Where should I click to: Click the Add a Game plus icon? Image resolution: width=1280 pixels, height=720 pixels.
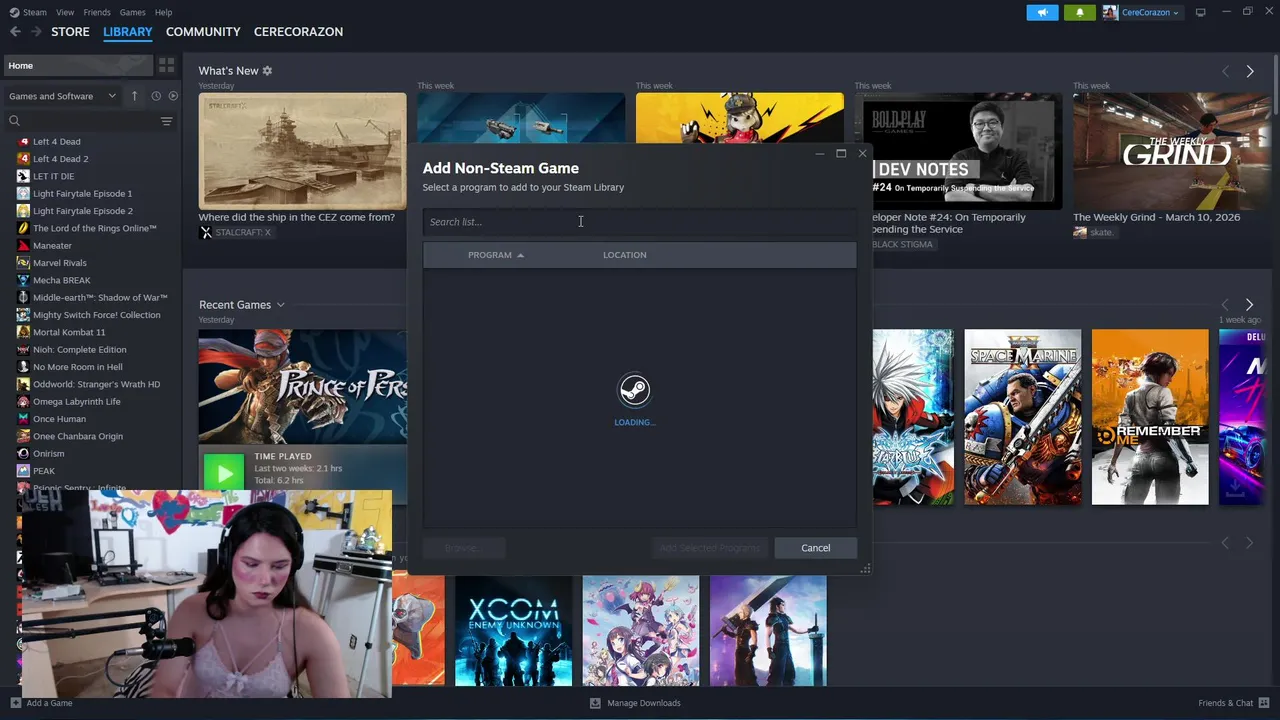15,703
